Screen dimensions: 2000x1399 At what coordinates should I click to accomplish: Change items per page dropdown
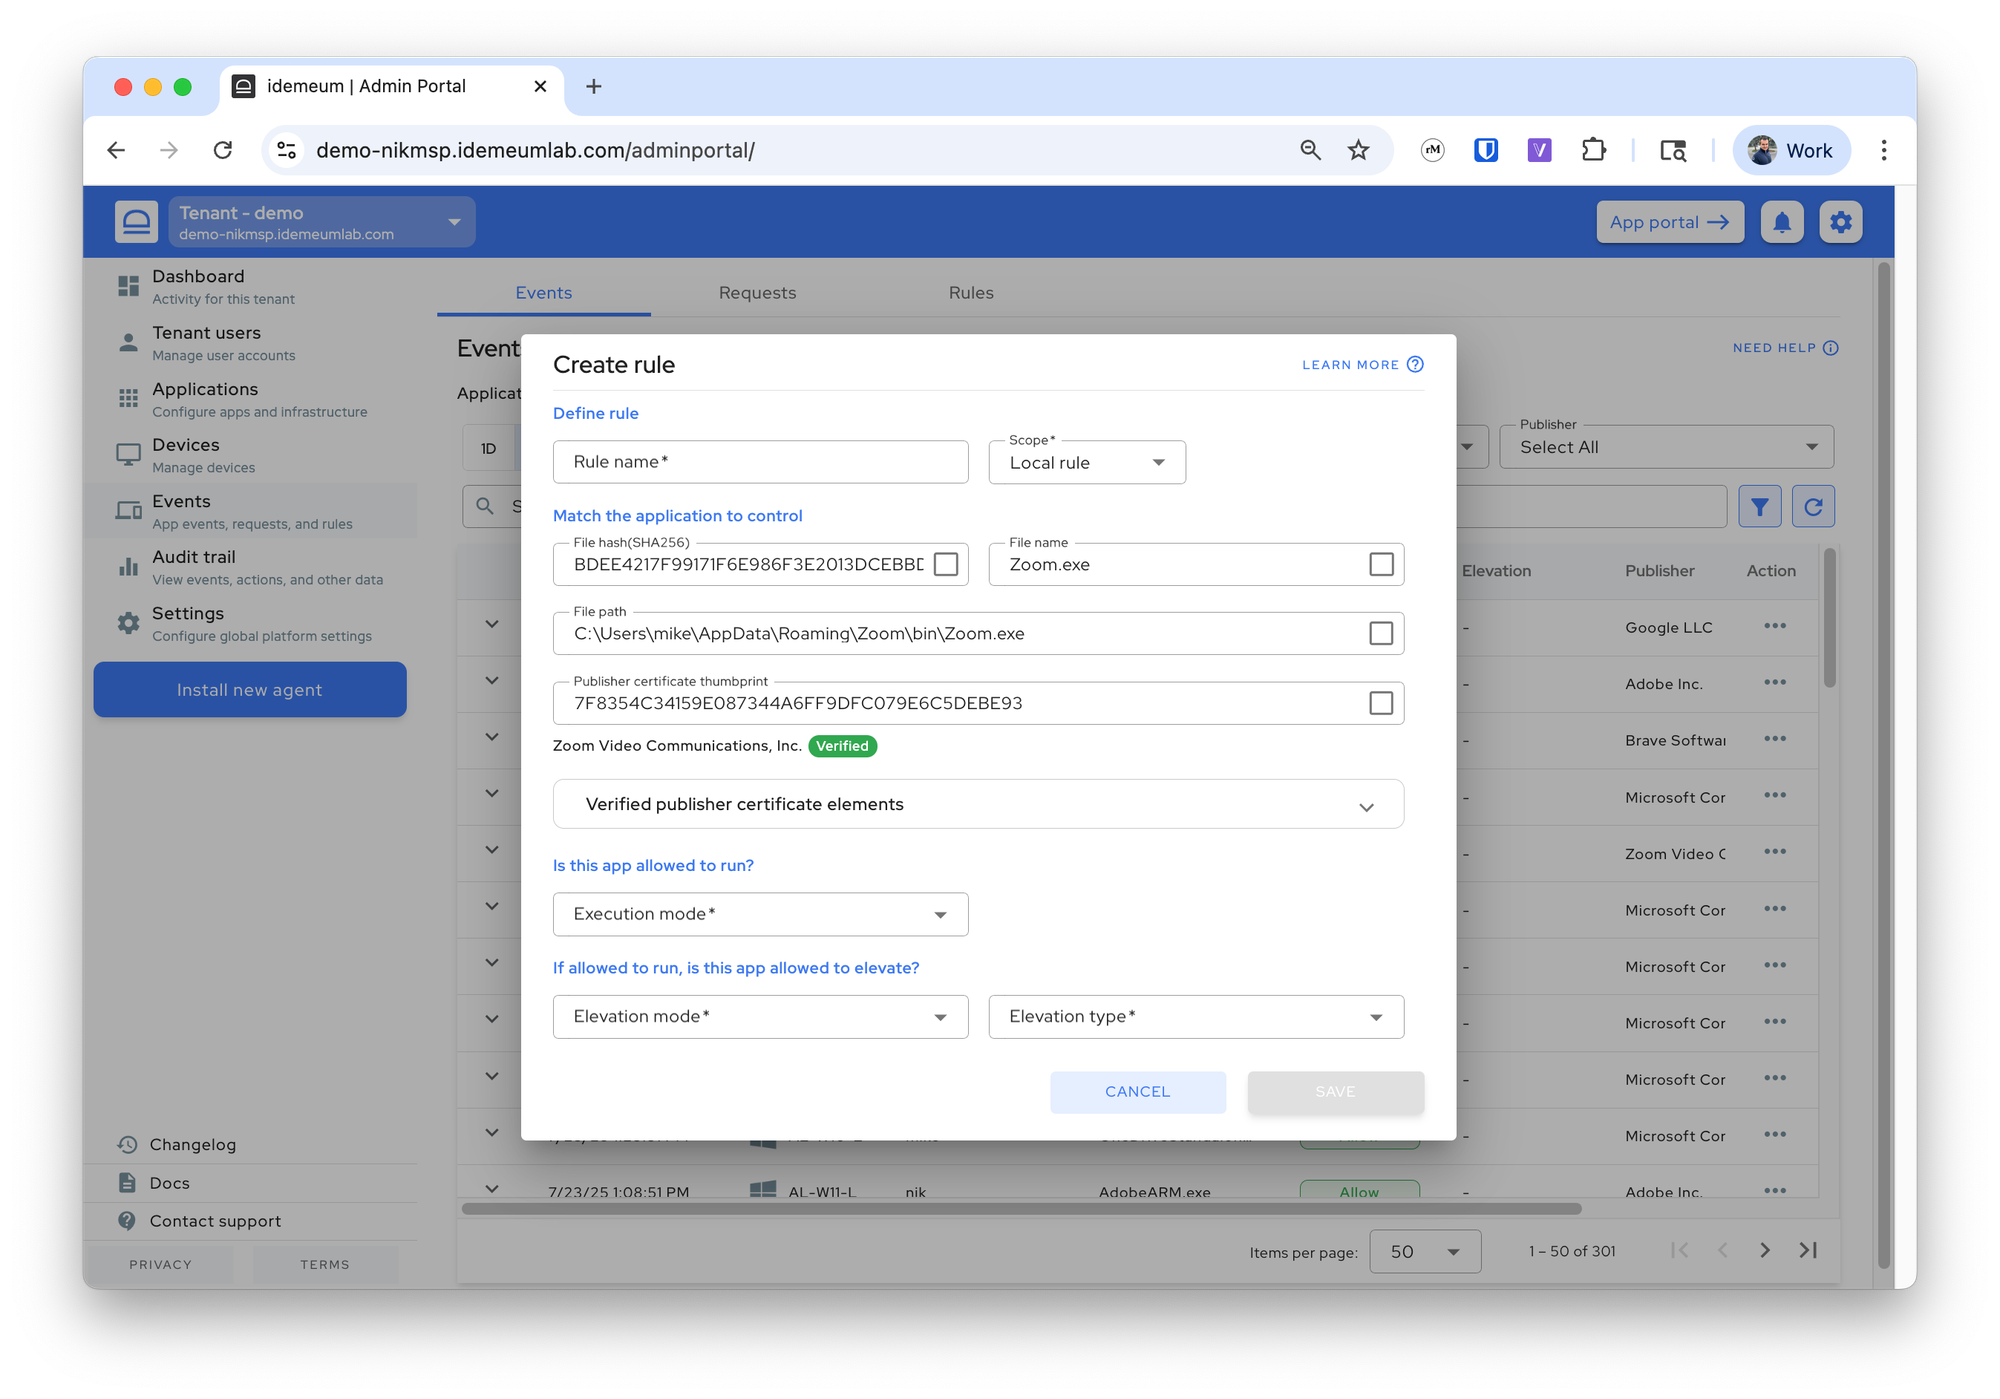[x=1425, y=1251]
